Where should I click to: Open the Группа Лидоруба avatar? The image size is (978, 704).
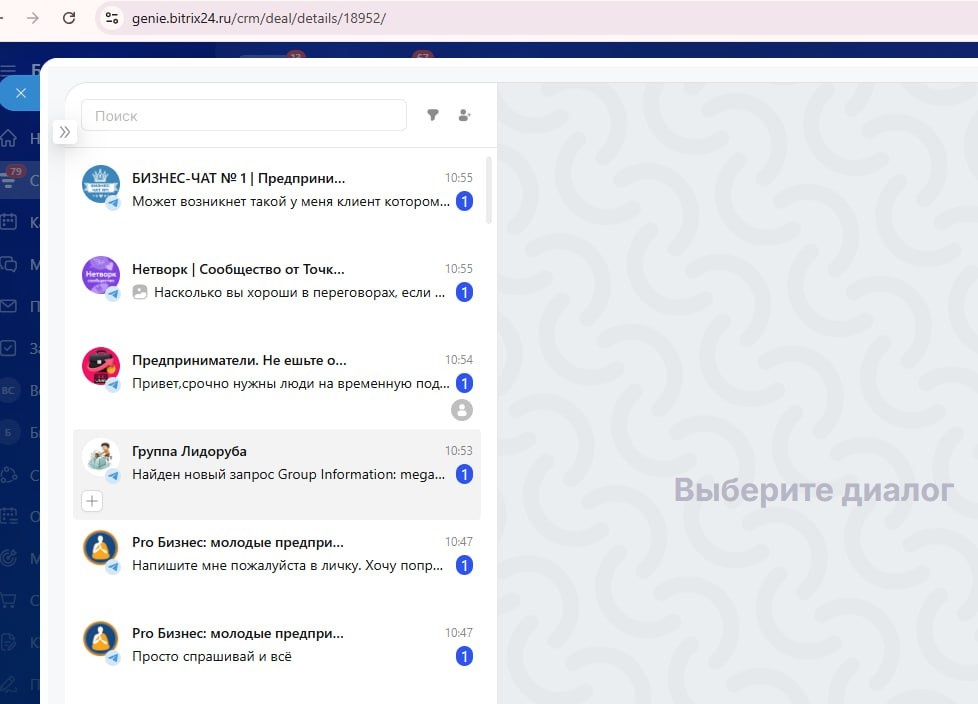click(101, 457)
